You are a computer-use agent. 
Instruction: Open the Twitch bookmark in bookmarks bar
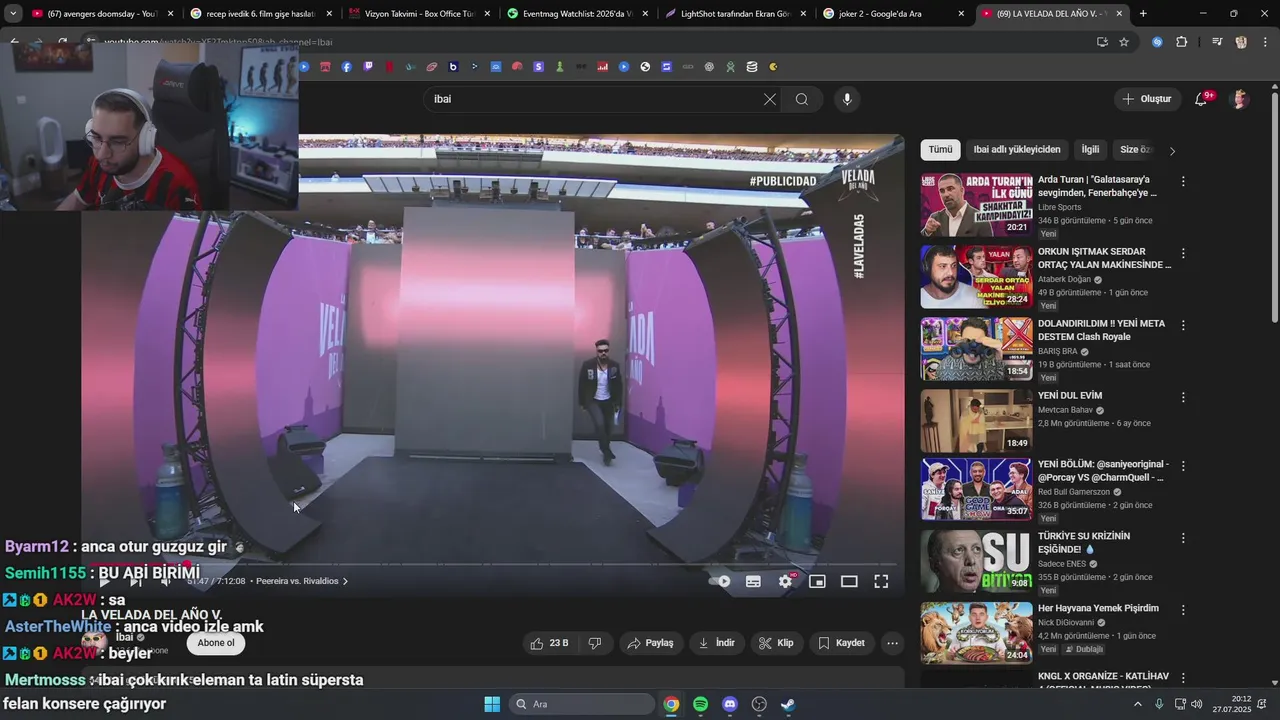pyautogui.click(x=368, y=67)
